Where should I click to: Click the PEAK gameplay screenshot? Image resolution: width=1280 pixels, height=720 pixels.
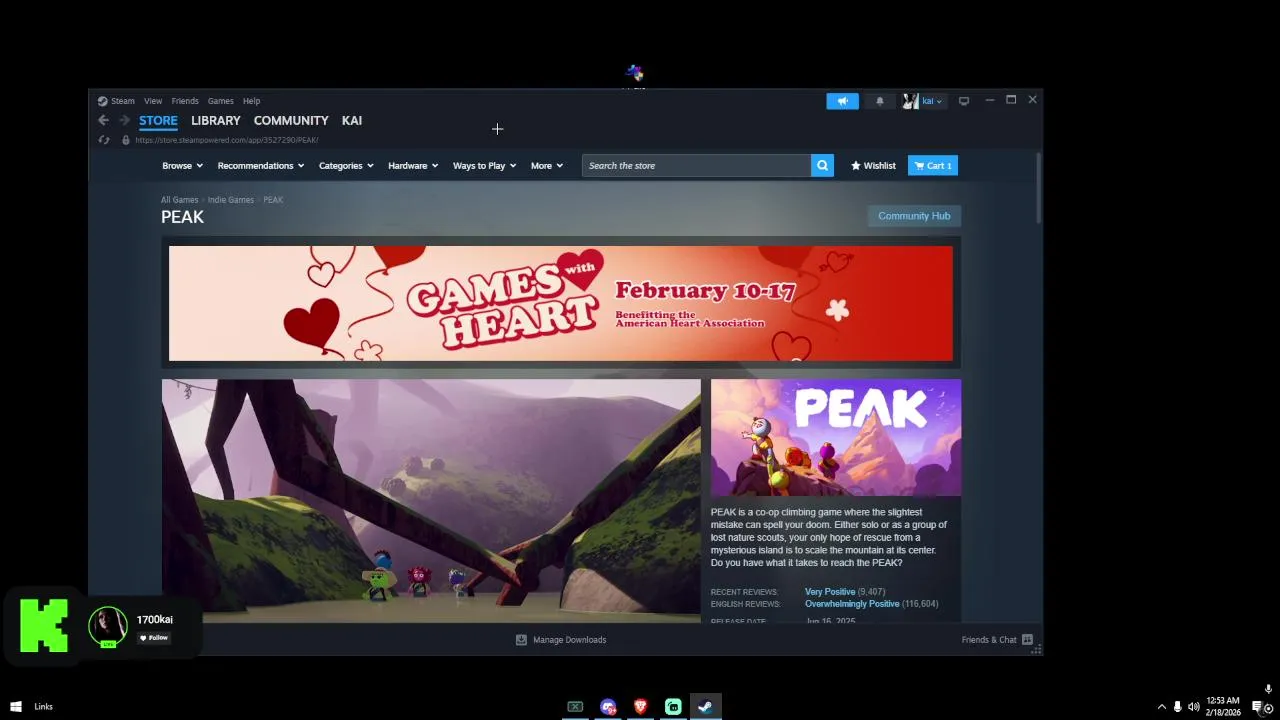[431, 500]
